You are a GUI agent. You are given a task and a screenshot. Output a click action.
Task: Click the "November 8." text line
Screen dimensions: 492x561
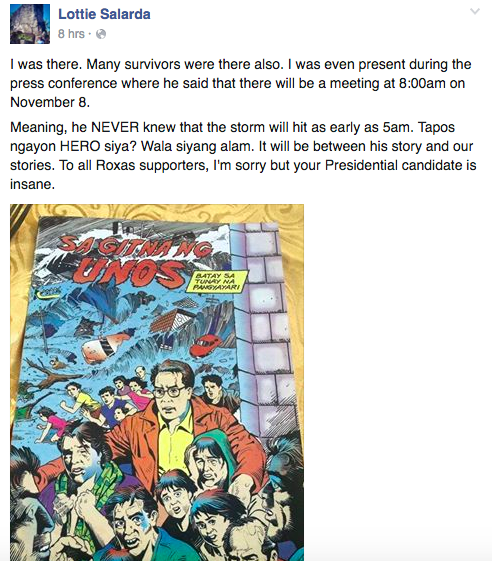(x=50, y=102)
